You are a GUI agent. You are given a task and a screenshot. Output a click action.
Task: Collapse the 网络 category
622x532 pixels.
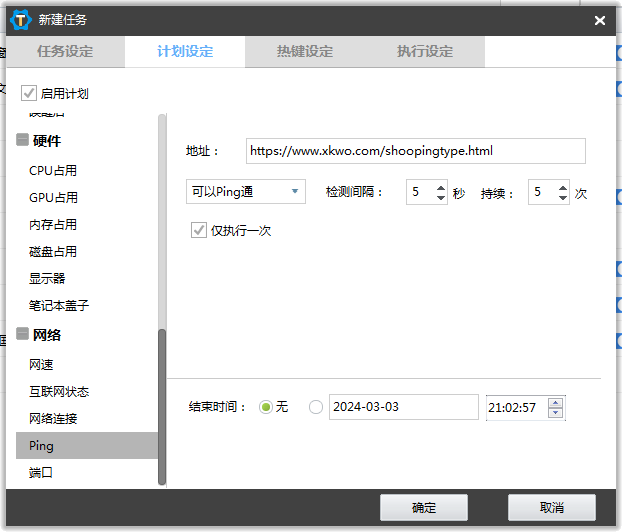click(x=22, y=334)
